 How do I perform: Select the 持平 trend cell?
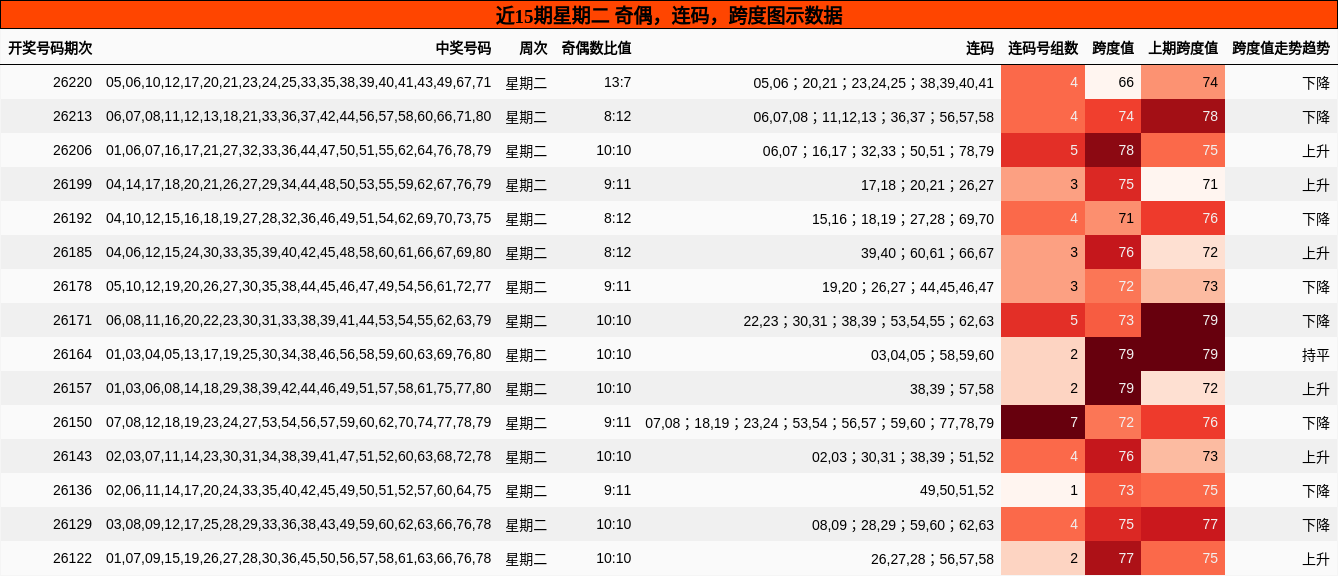[1316, 354]
